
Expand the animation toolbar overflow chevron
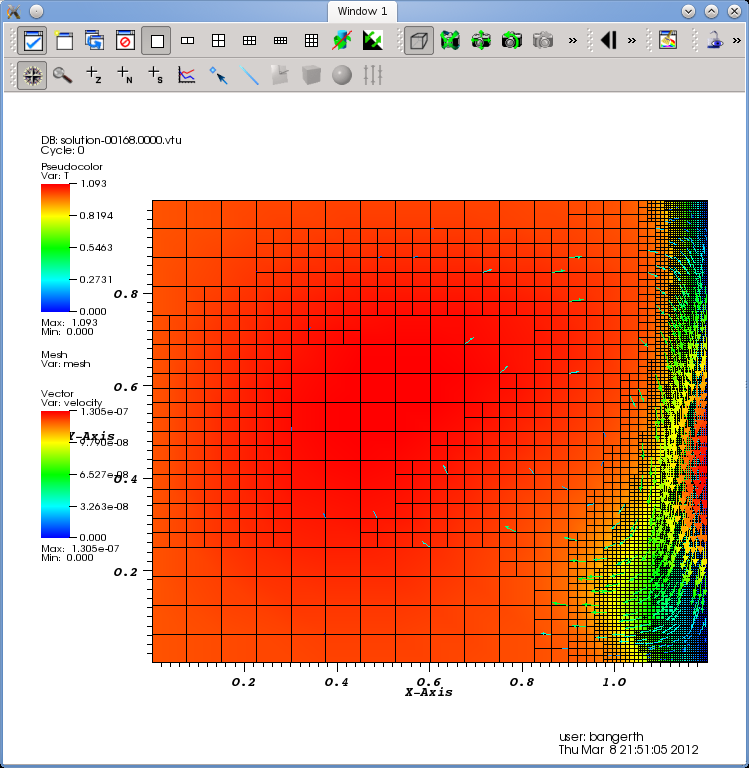pos(632,41)
